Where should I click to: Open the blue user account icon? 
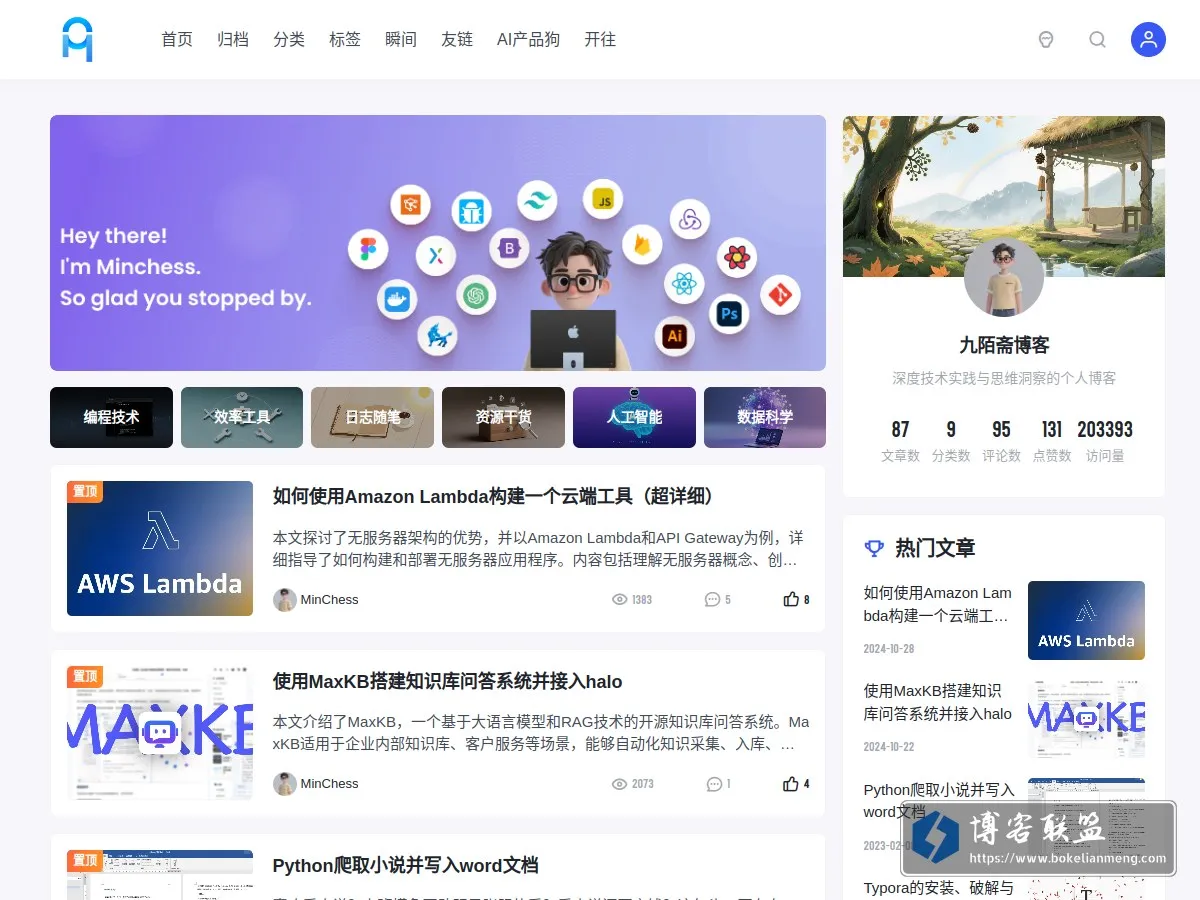tap(1148, 40)
